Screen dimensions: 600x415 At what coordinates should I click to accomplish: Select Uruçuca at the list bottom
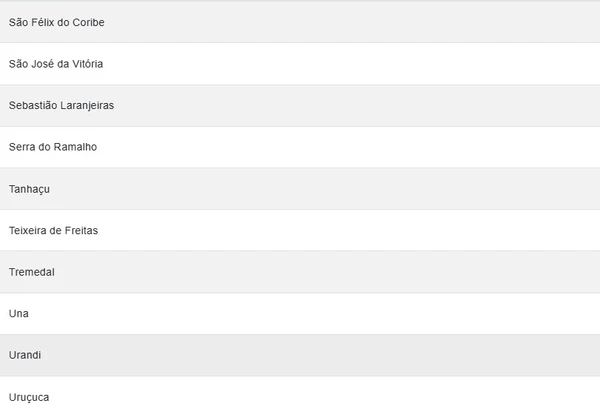coord(300,397)
